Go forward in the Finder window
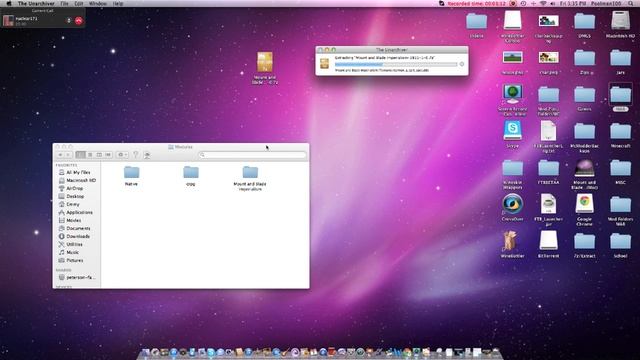This screenshot has height=360, width=640. click(69, 155)
